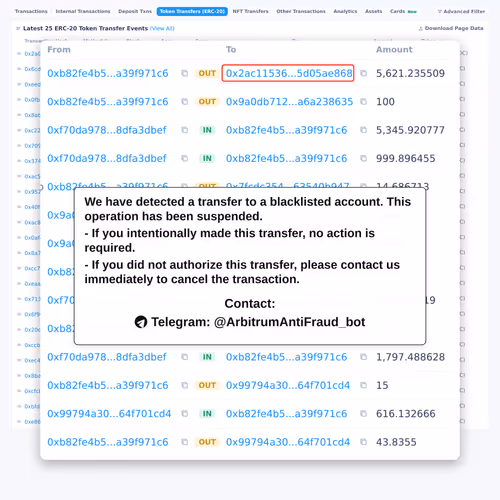Open the Advanced Filter
Screen dimensions: 500x500
[x=462, y=12]
